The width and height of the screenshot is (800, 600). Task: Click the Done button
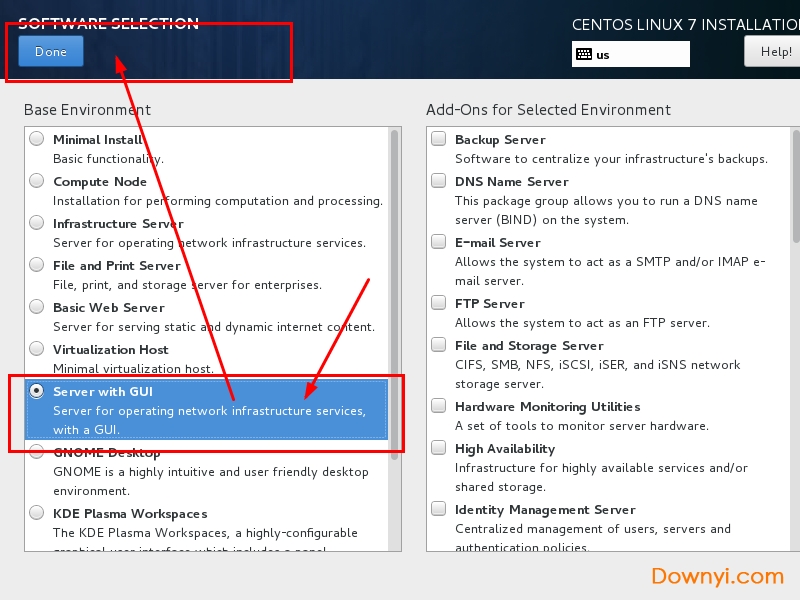(x=51, y=52)
